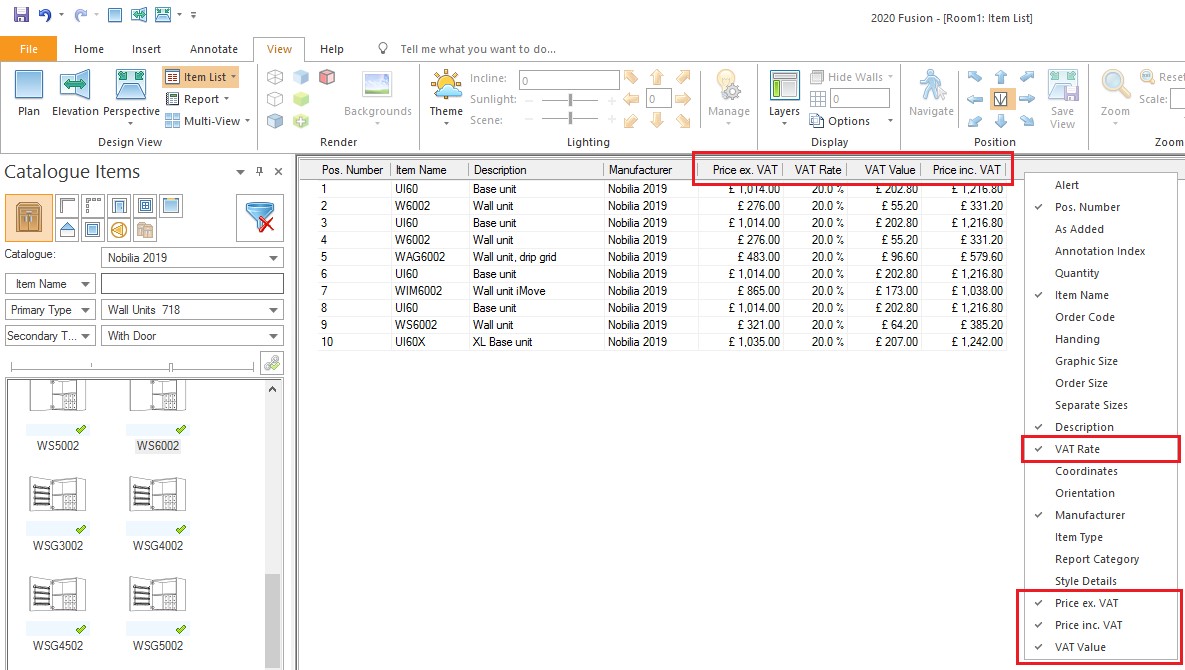
Task: Click the Description column header
Action: coord(536,170)
